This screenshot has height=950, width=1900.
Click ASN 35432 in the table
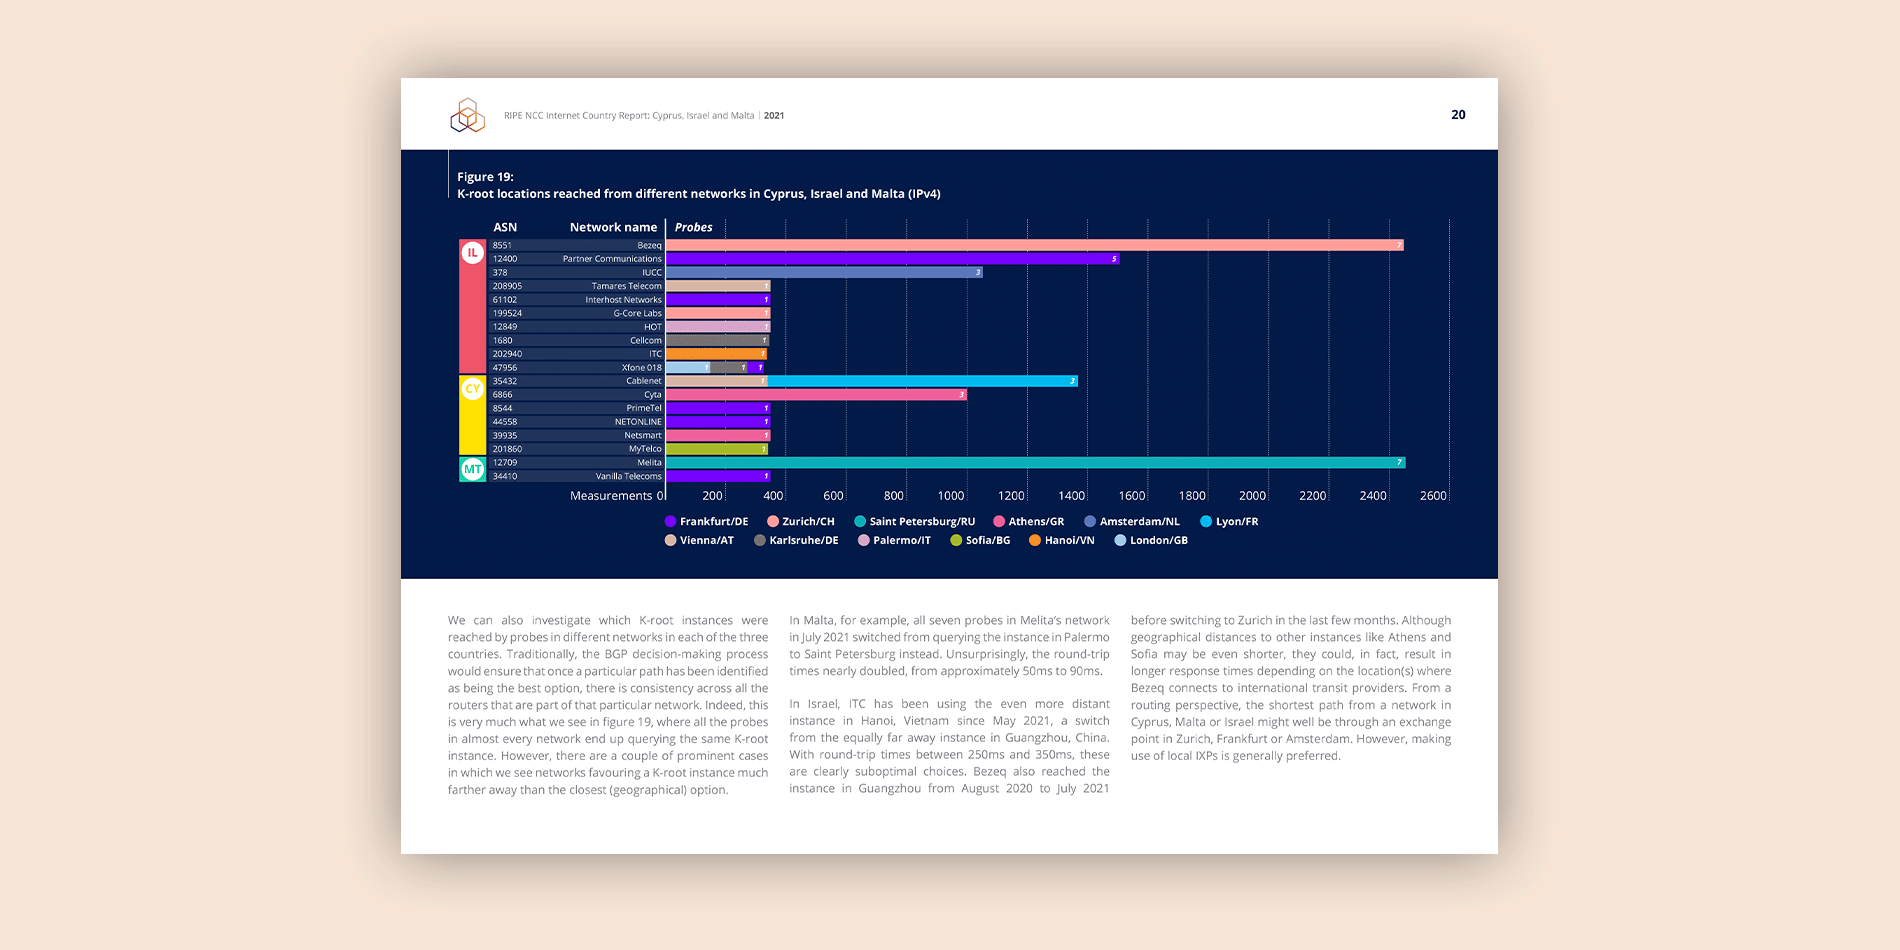pos(505,381)
